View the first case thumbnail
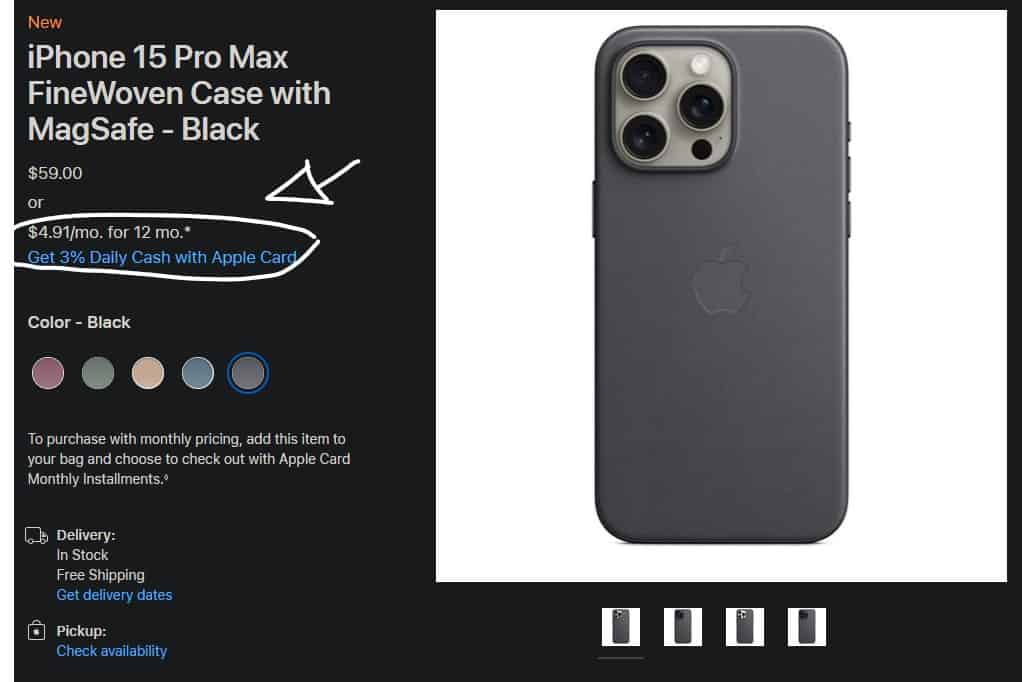 (x=620, y=627)
